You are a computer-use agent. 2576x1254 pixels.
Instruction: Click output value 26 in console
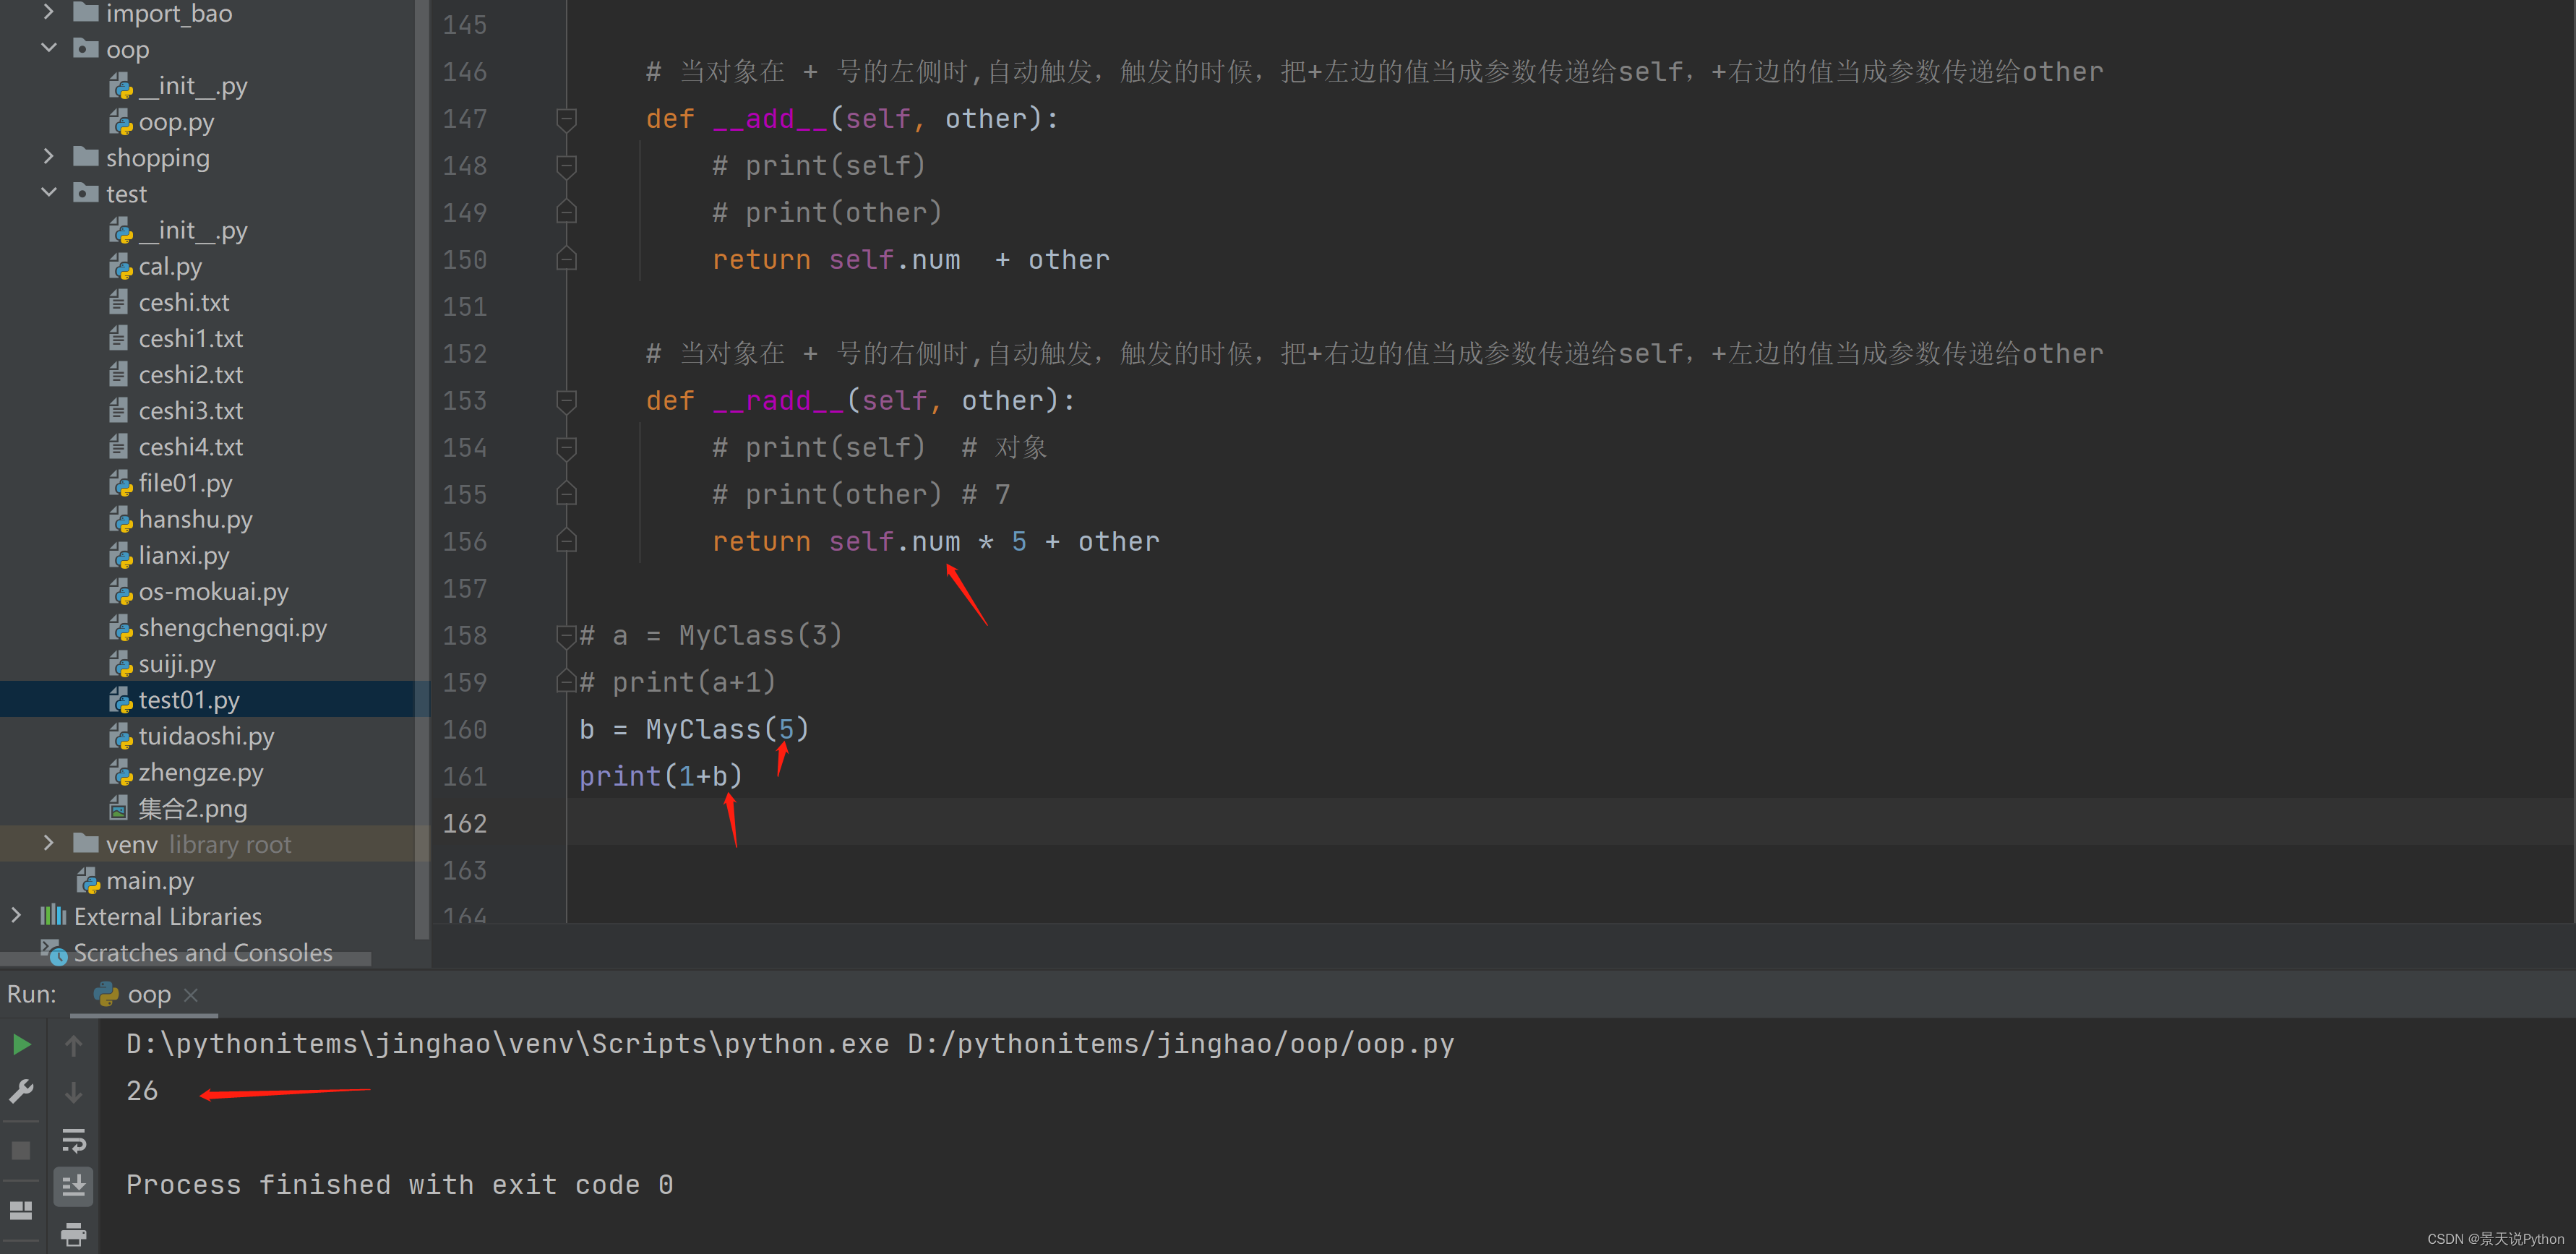click(142, 1091)
